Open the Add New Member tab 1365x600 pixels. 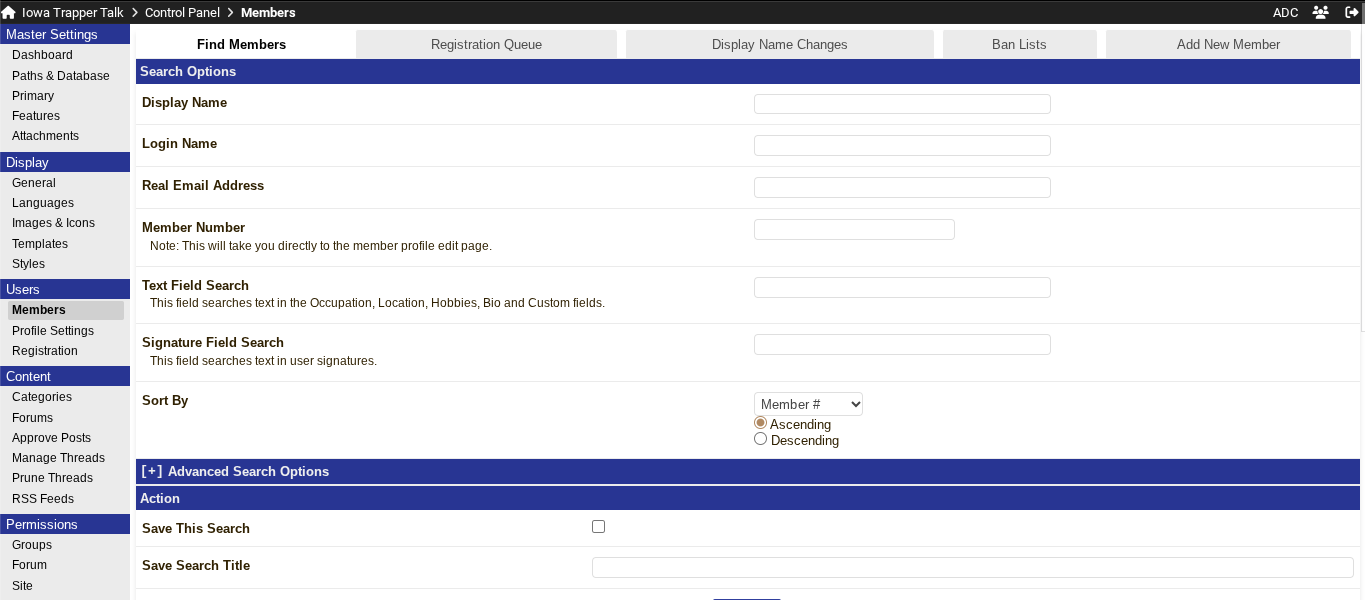coord(1228,44)
